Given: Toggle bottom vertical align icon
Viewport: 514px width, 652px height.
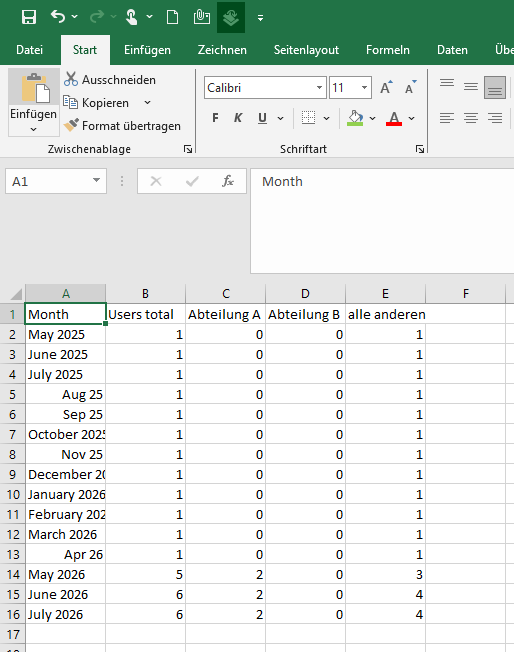Looking at the screenshot, I should tap(495, 87).
